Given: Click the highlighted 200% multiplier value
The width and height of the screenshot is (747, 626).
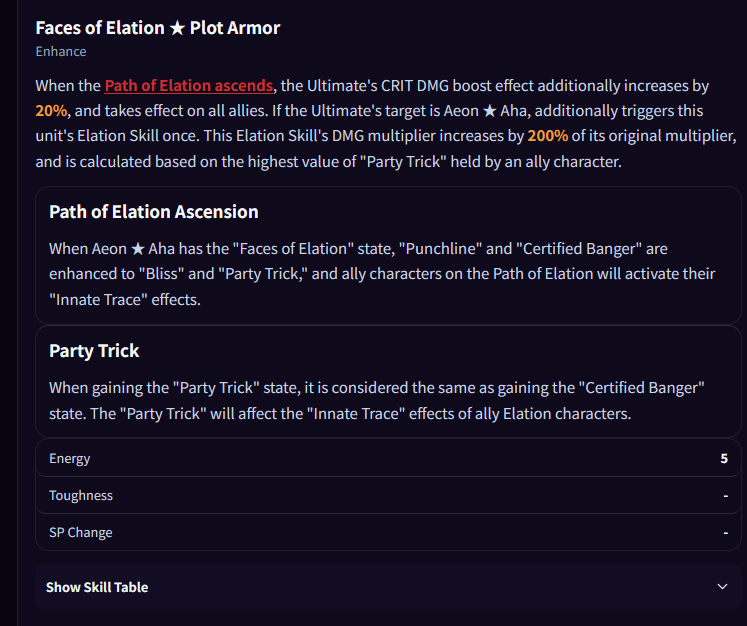Looking at the screenshot, I should tap(547, 136).
